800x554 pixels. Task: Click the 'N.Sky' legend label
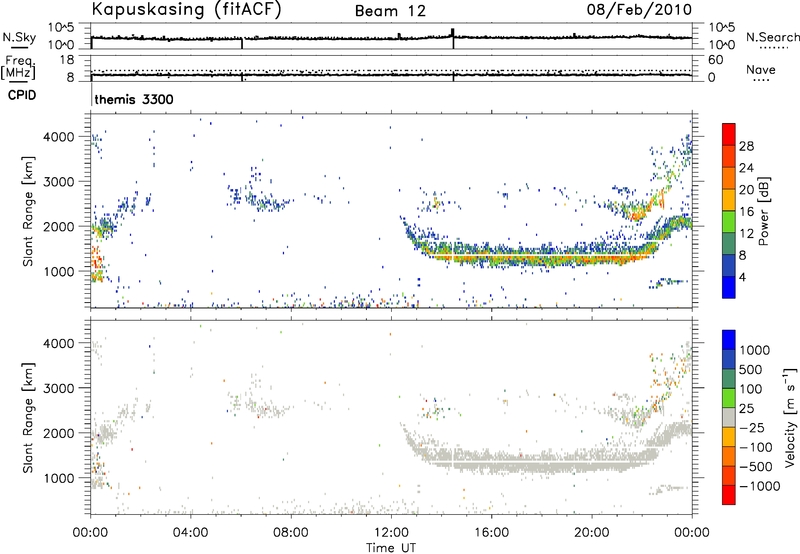(x=19, y=37)
